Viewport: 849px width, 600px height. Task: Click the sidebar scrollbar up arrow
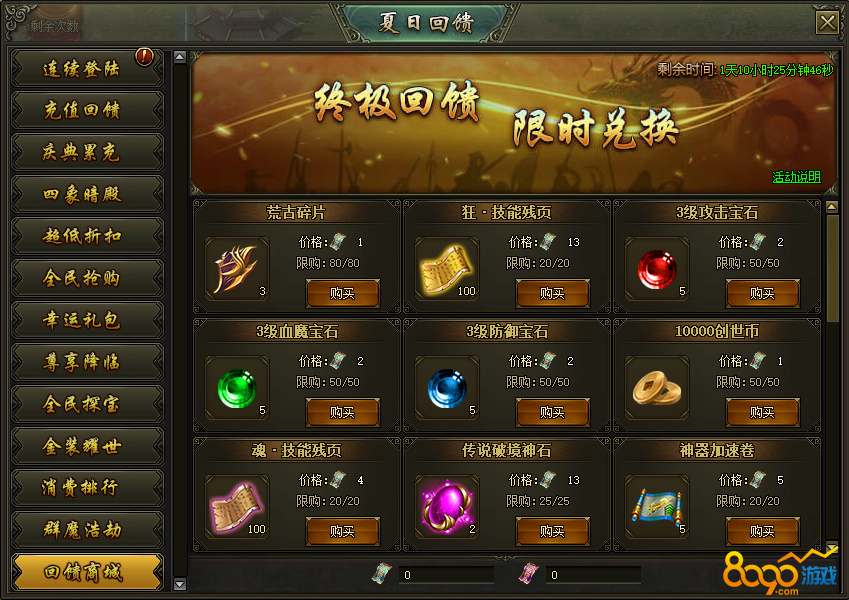pos(180,56)
